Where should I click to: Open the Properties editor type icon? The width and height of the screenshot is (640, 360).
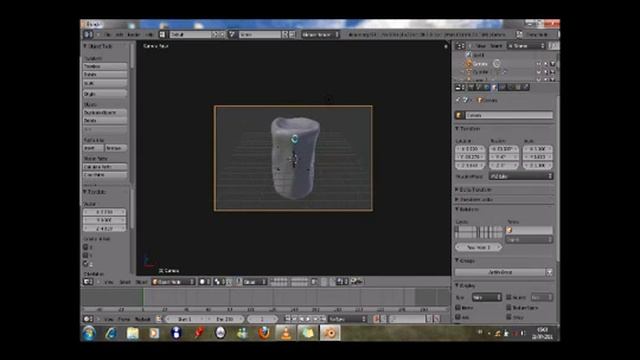460,87
